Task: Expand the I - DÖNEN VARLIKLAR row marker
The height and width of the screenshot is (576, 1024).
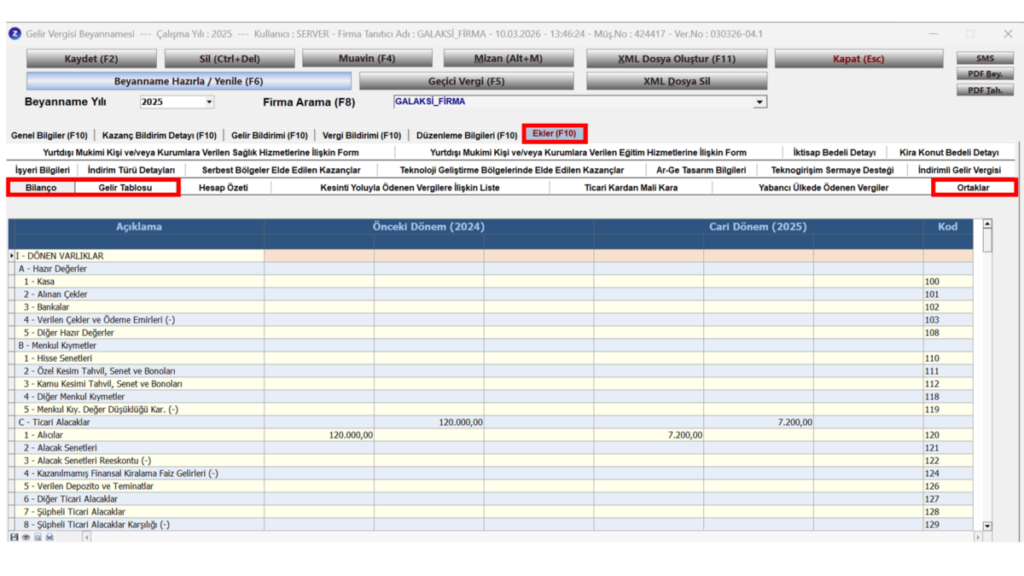Action: coord(12,256)
